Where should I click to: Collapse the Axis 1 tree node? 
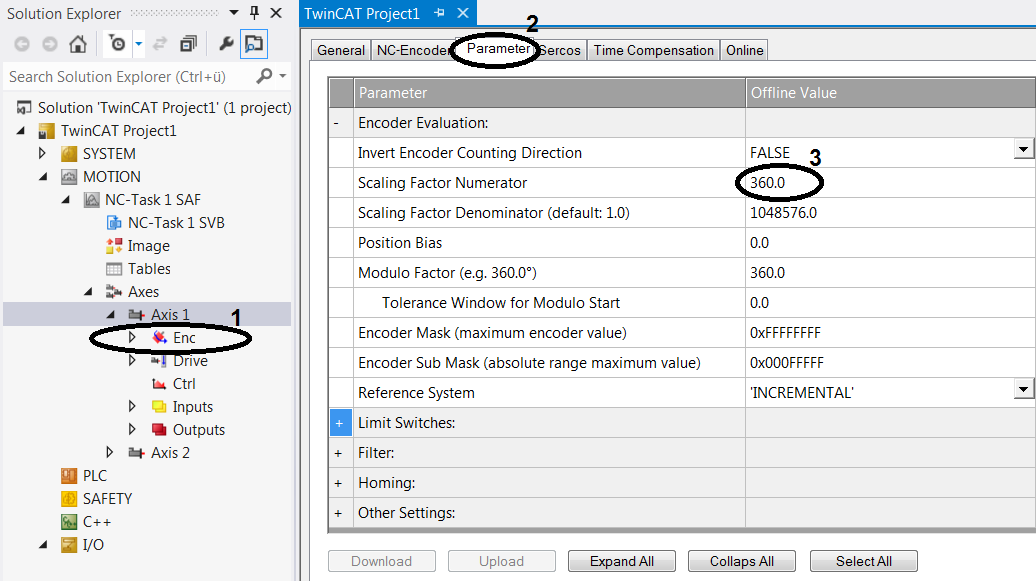coord(111,315)
